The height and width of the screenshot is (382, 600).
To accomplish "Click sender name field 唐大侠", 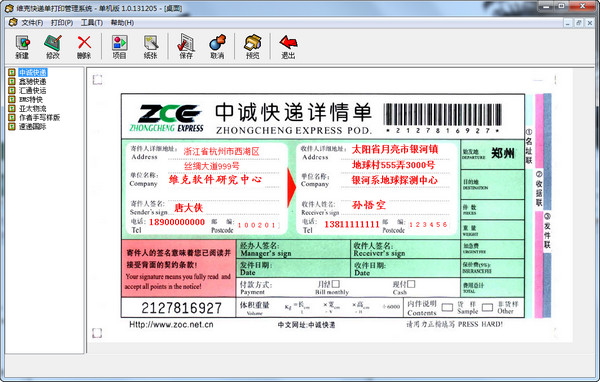I will click(x=188, y=208).
